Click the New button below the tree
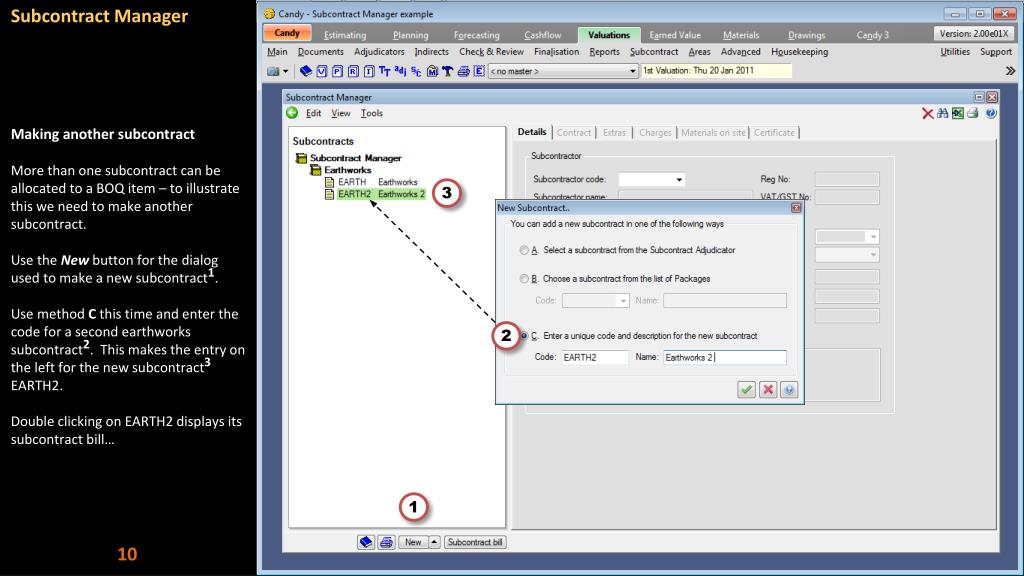The image size is (1024, 576). tap(413, 542)
